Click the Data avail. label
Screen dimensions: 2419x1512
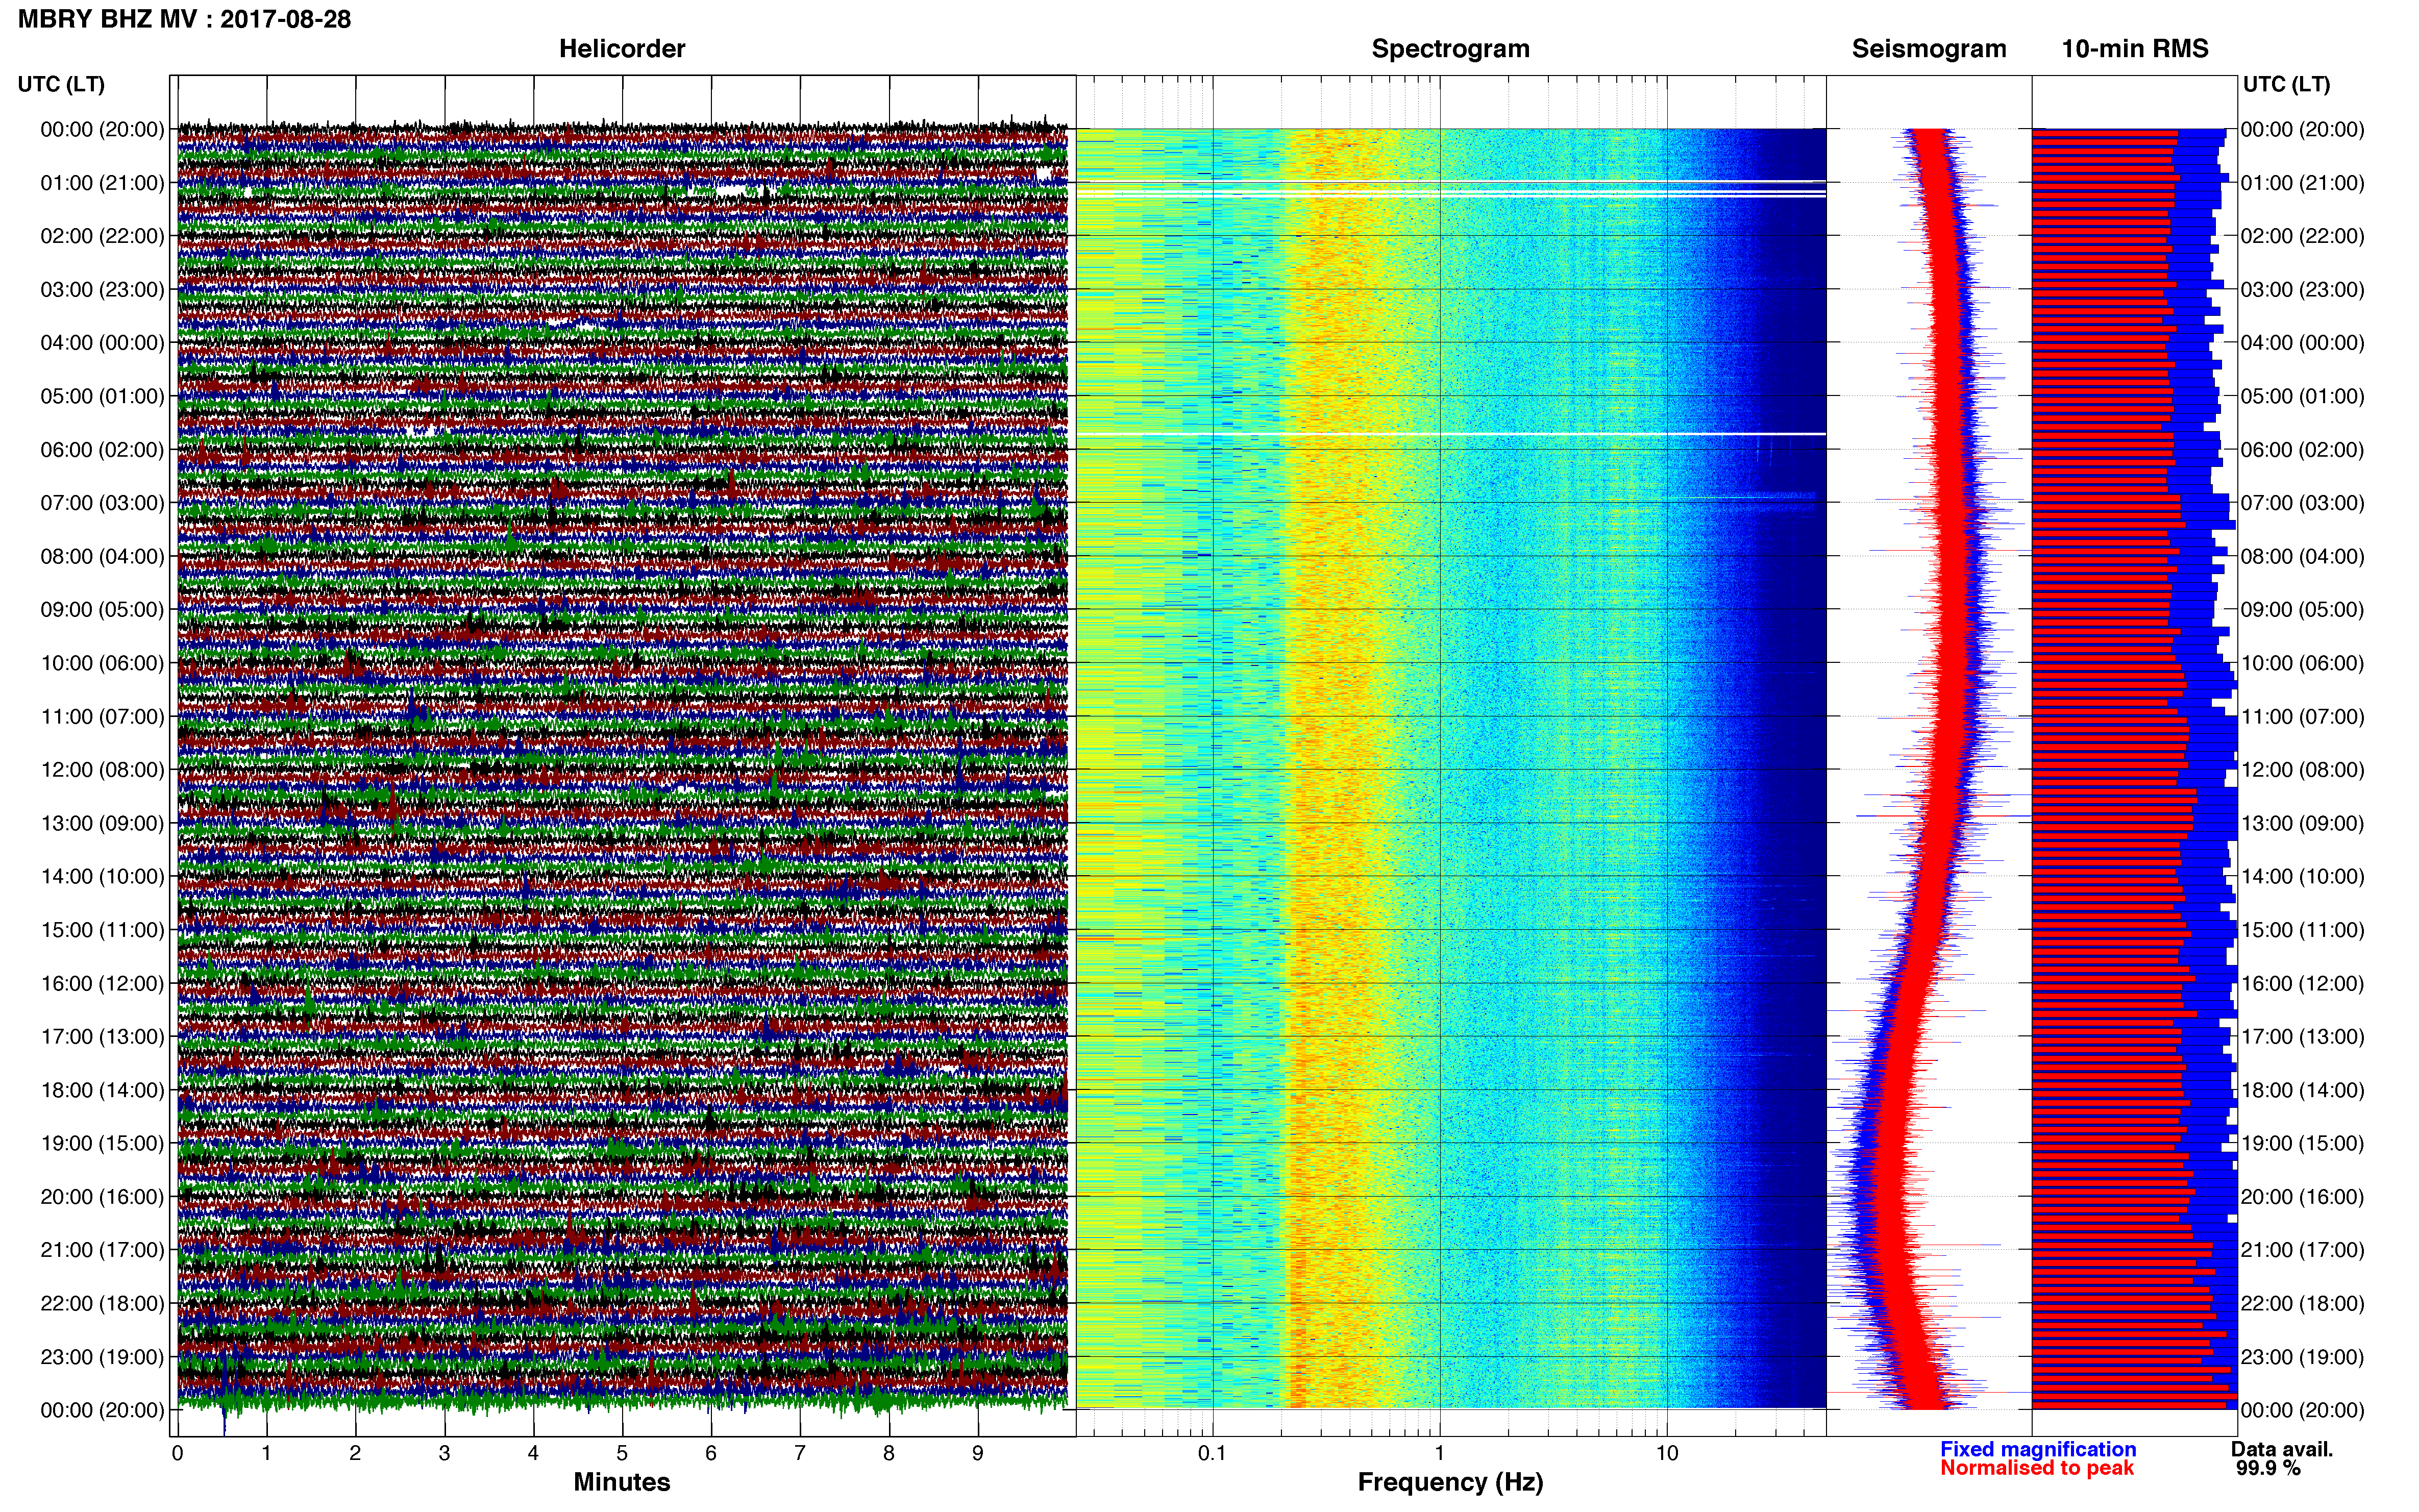click(2282, 1449)
